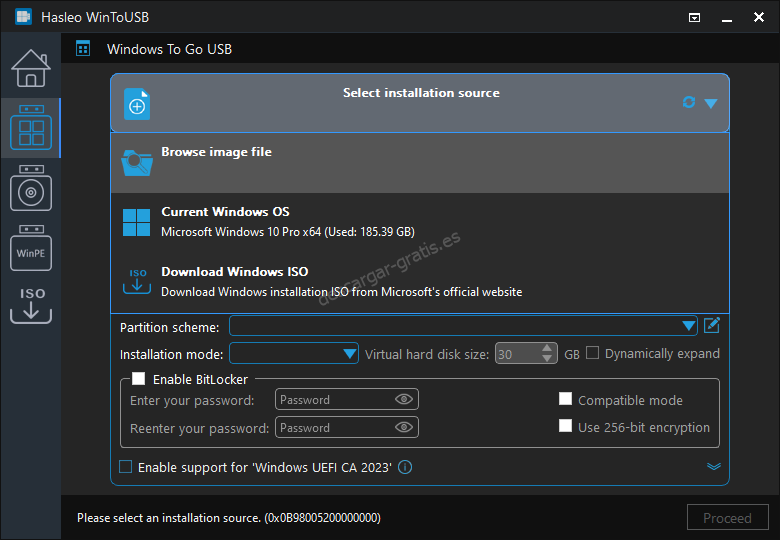This screenshot has height=540, width=780.
Task: Go to the Home sidebar icon
Action: tap(31, 68)
